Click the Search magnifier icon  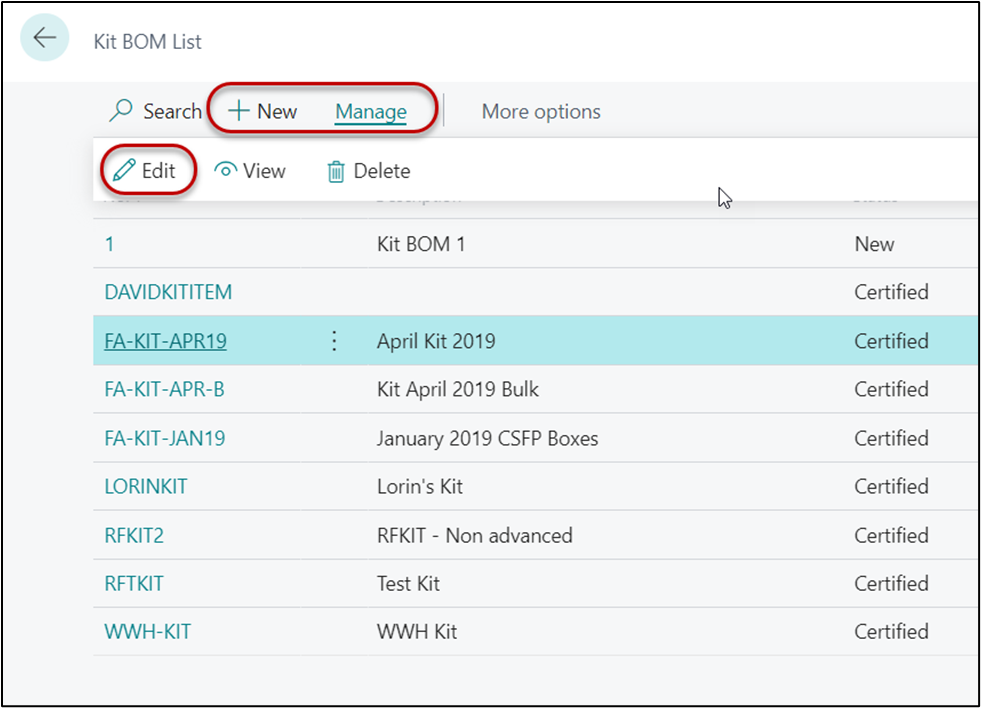122,112
